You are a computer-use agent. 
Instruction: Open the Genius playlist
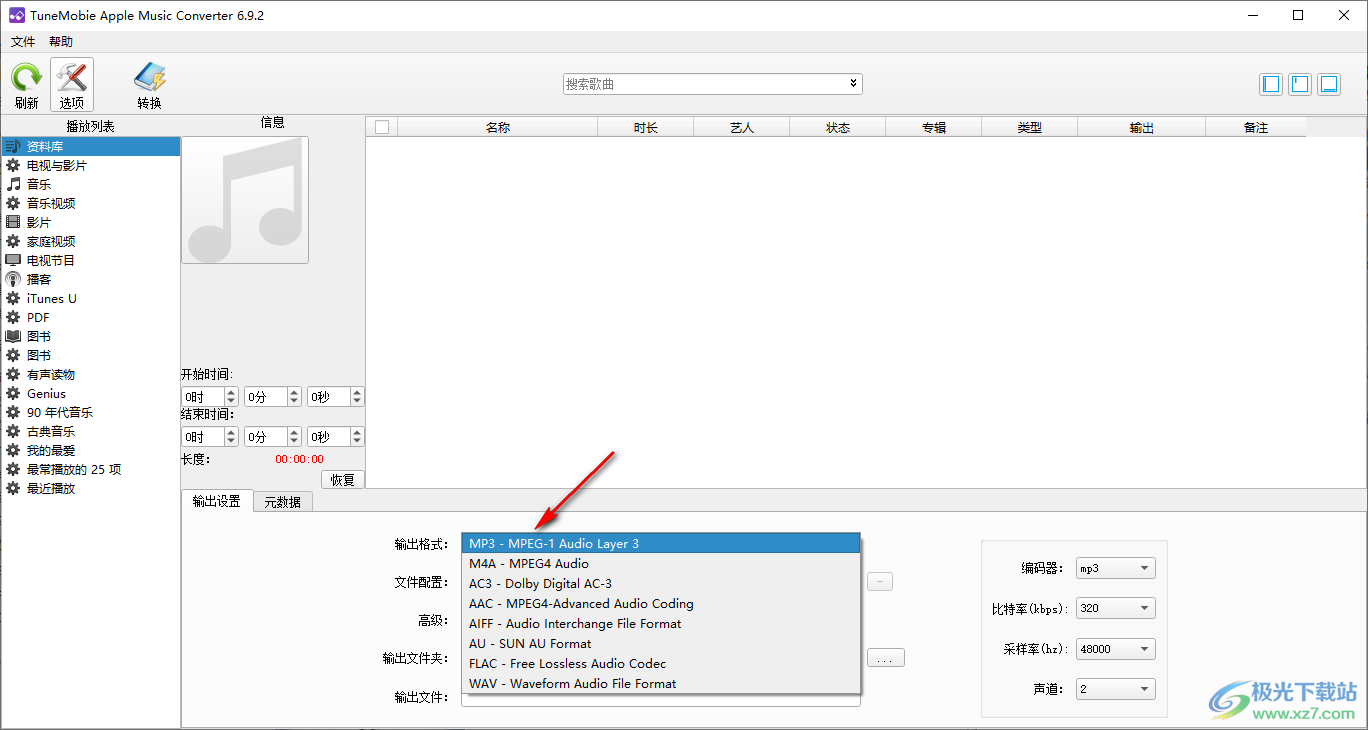[91, 393]
